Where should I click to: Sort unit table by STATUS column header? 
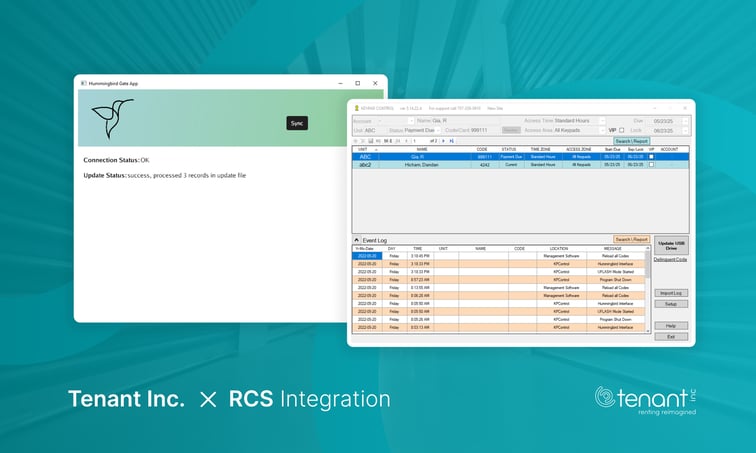(x=509, y=149)
